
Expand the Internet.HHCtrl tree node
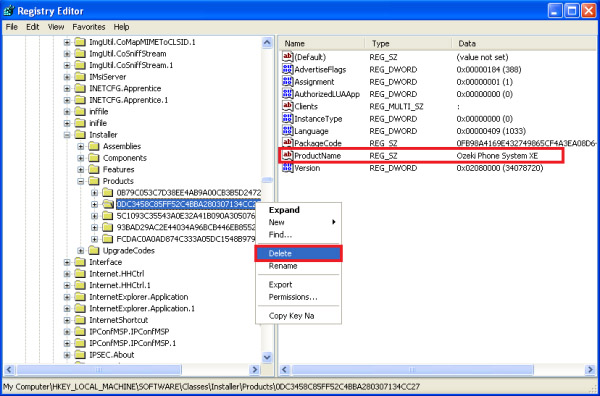[x=67, y=274]
